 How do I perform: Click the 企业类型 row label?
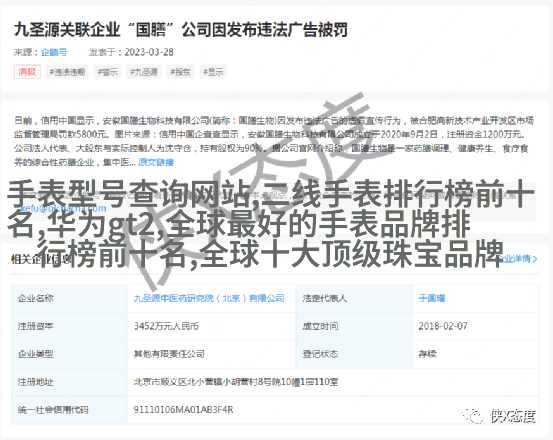tap(36, 354)
